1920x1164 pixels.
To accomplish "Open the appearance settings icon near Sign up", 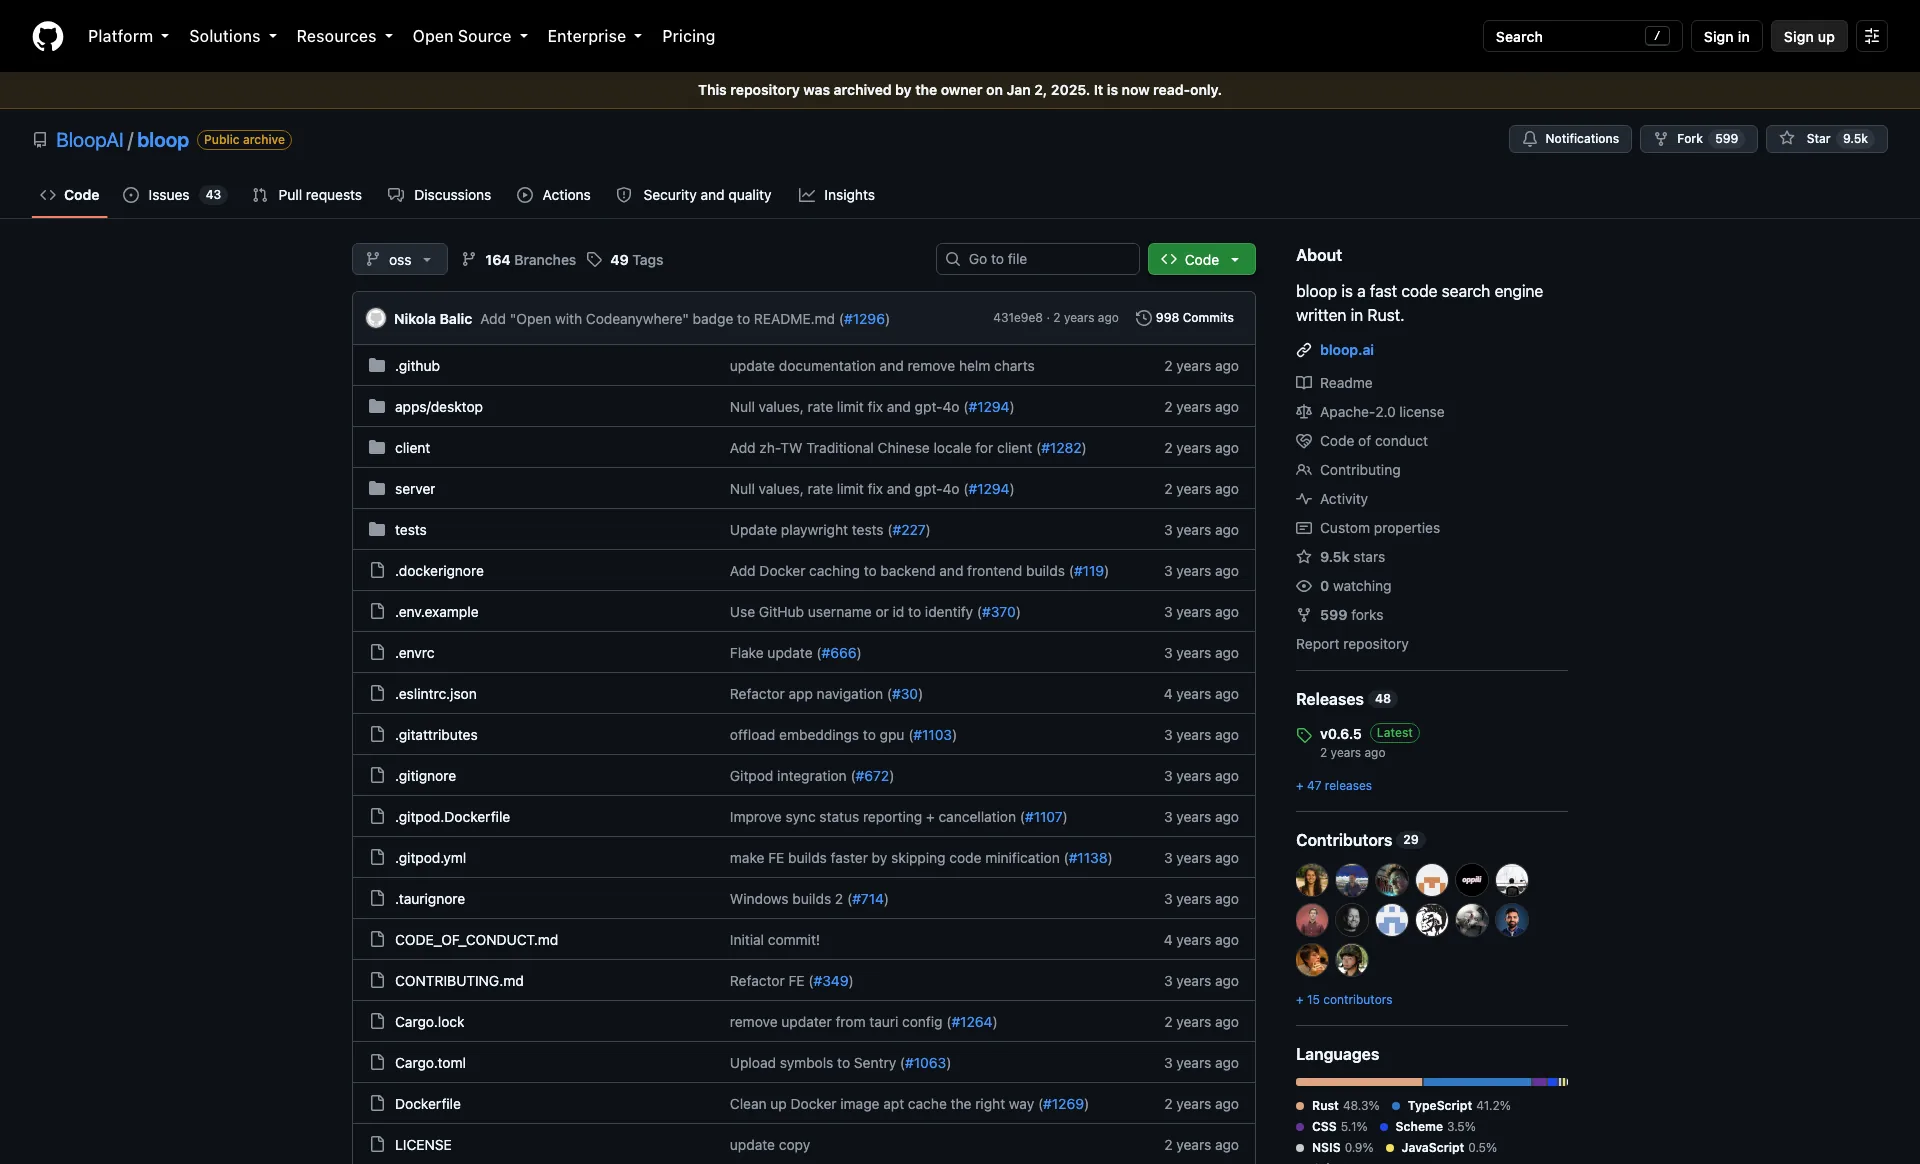I will (x=1872, y=36).
